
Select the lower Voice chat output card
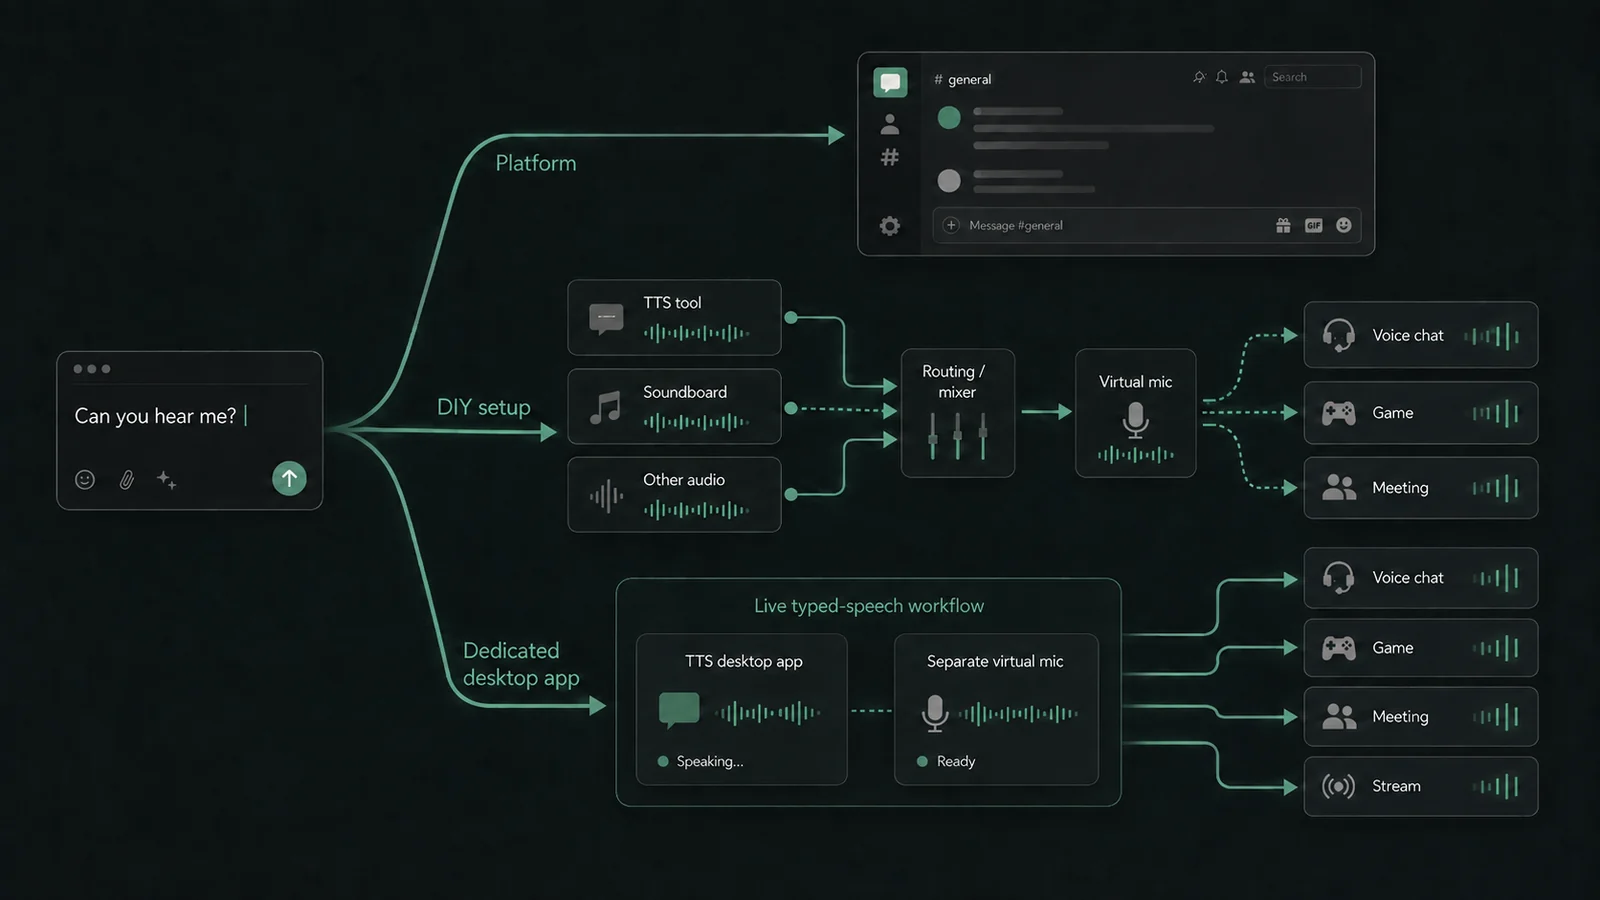[1421, 578]
